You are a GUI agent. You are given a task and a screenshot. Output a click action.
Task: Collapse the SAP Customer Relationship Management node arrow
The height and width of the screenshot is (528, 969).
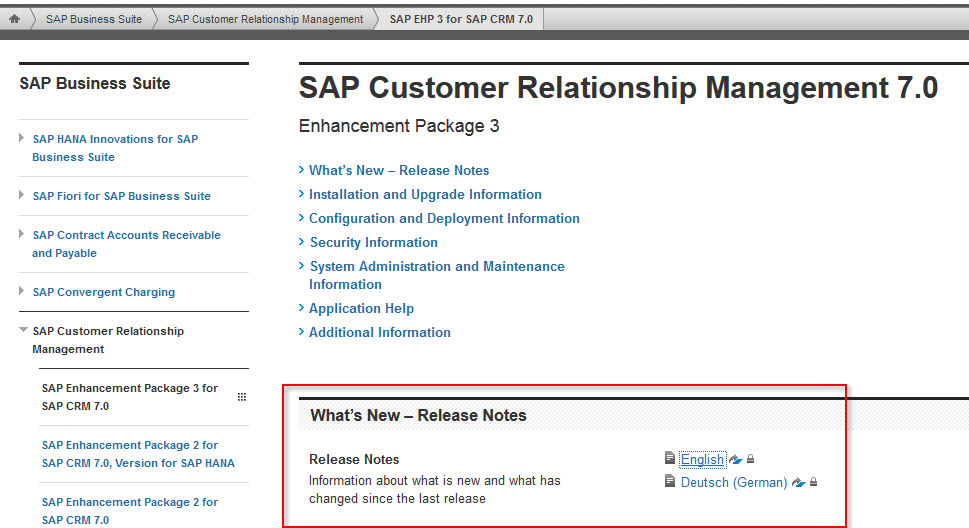(x=22, y=330)
